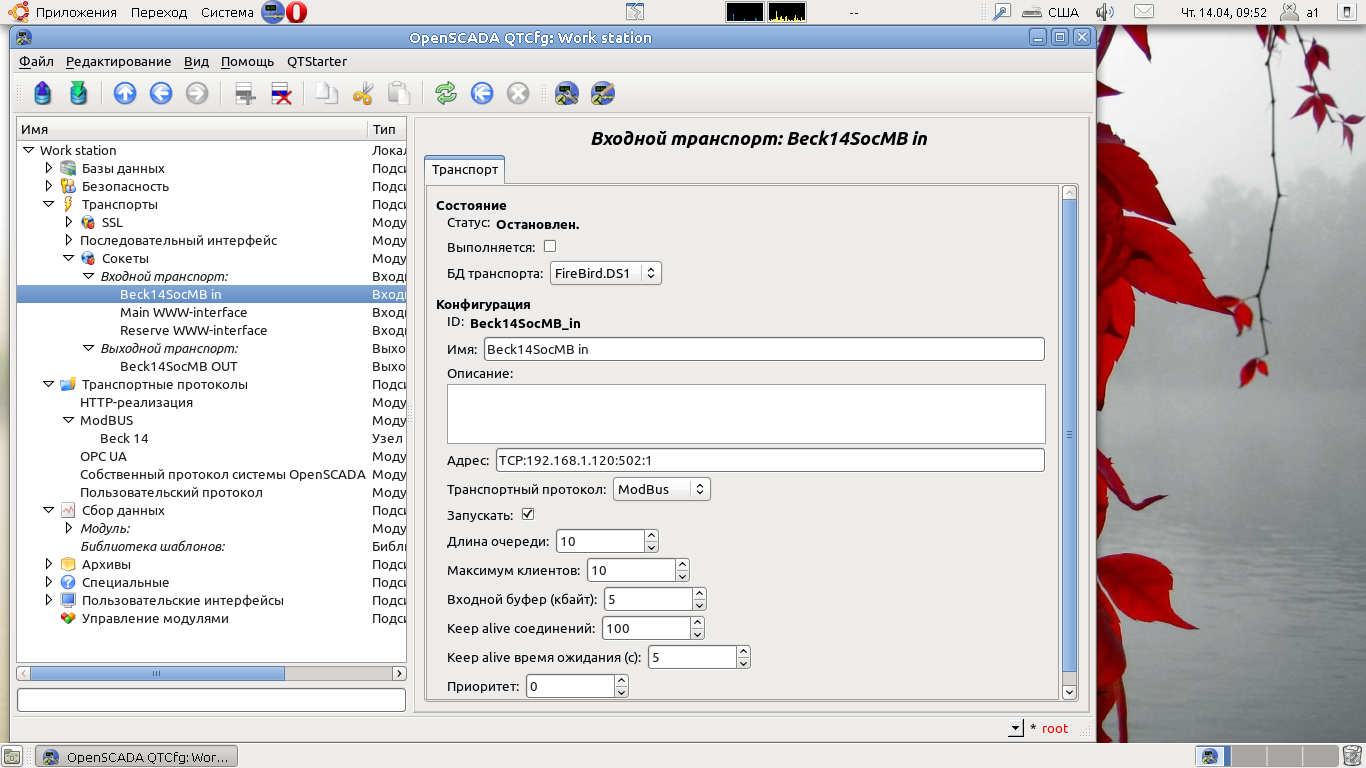Open the Транспортный протокол ModBus dropdown
The image size is (1366, 768).
point(660,489)
